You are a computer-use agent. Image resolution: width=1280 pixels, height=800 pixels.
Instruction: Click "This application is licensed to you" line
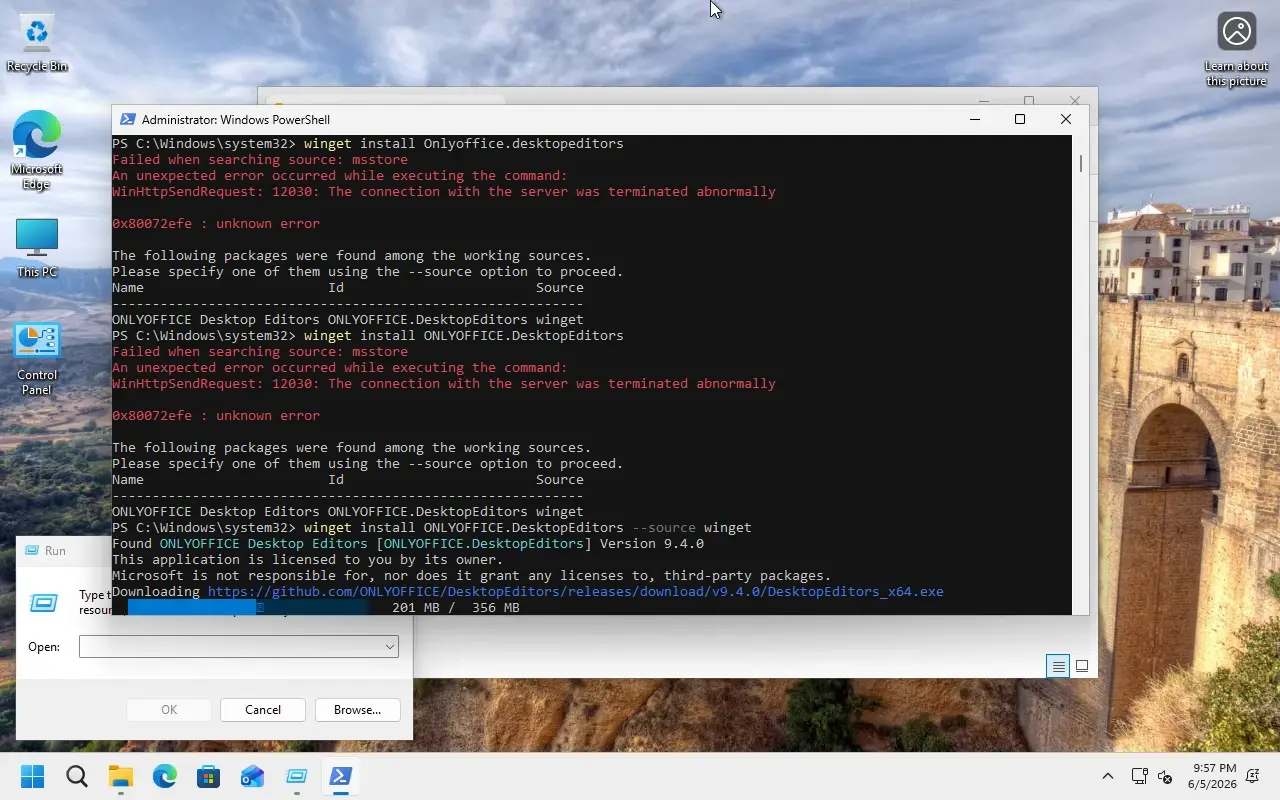[x=308, y=560]
